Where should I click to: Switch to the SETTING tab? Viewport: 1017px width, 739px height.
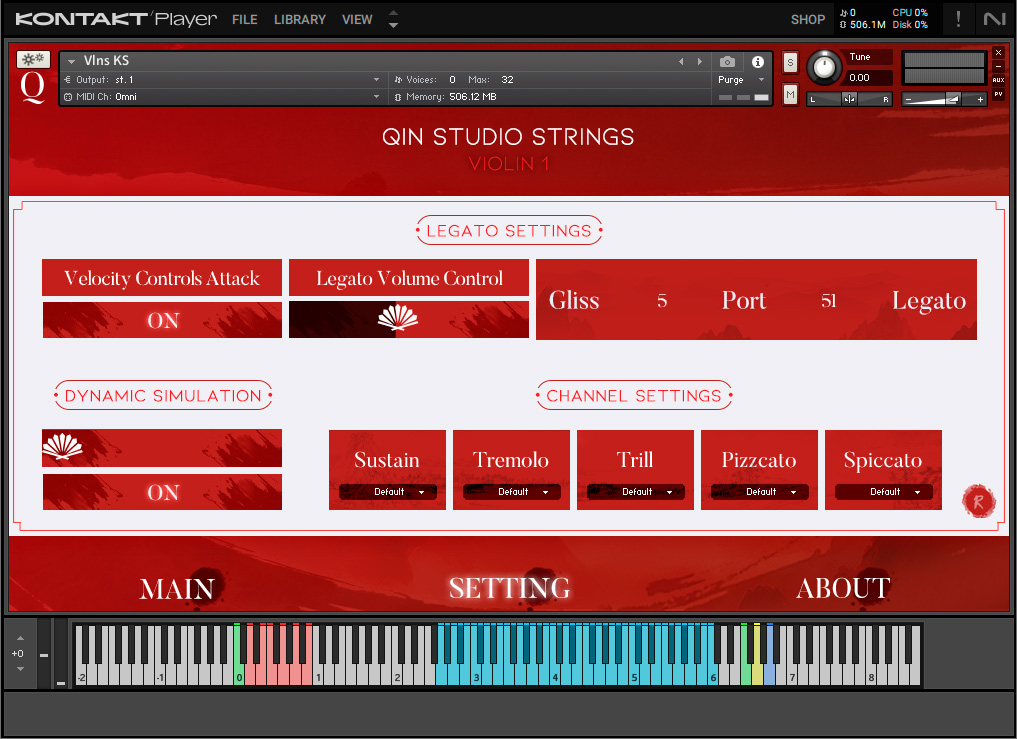[510, 588]
